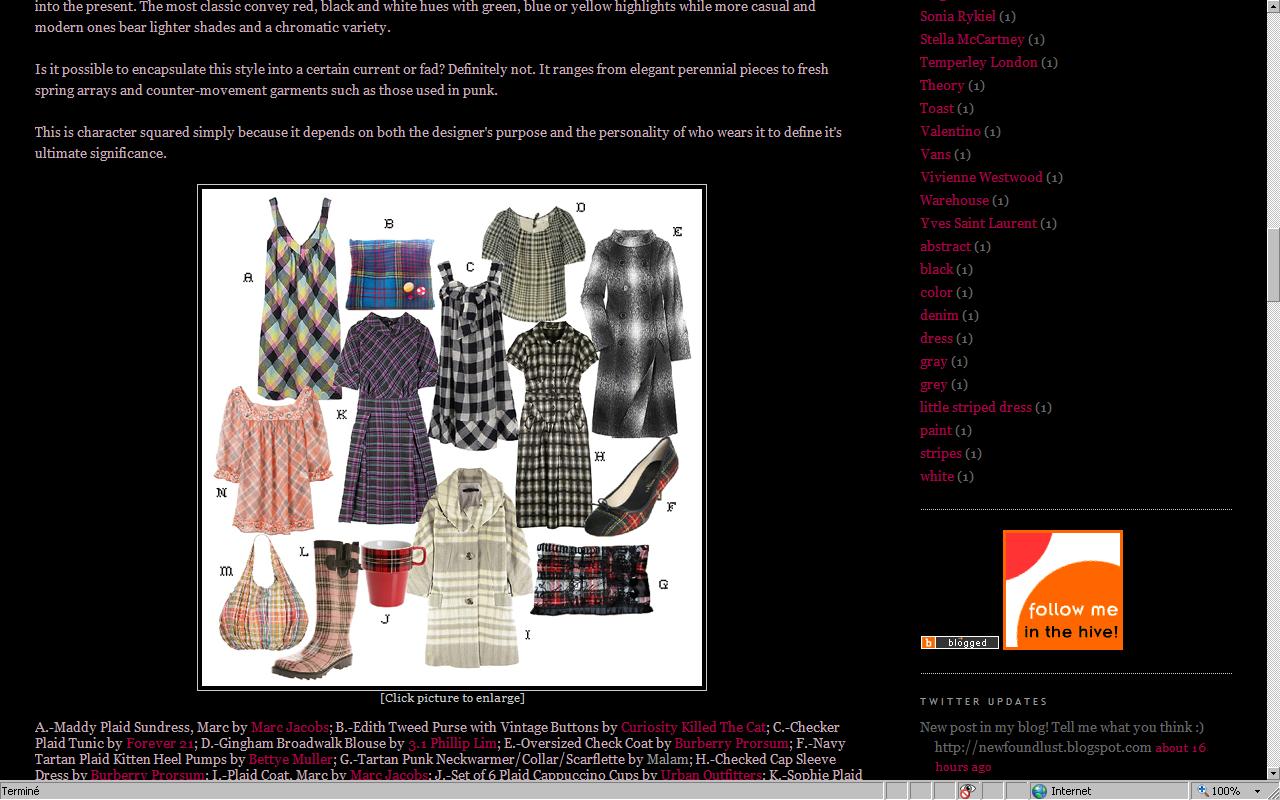1280x800 pixels.
Task: Open the plaid fashion collage picture
Action: click(452, 437)
